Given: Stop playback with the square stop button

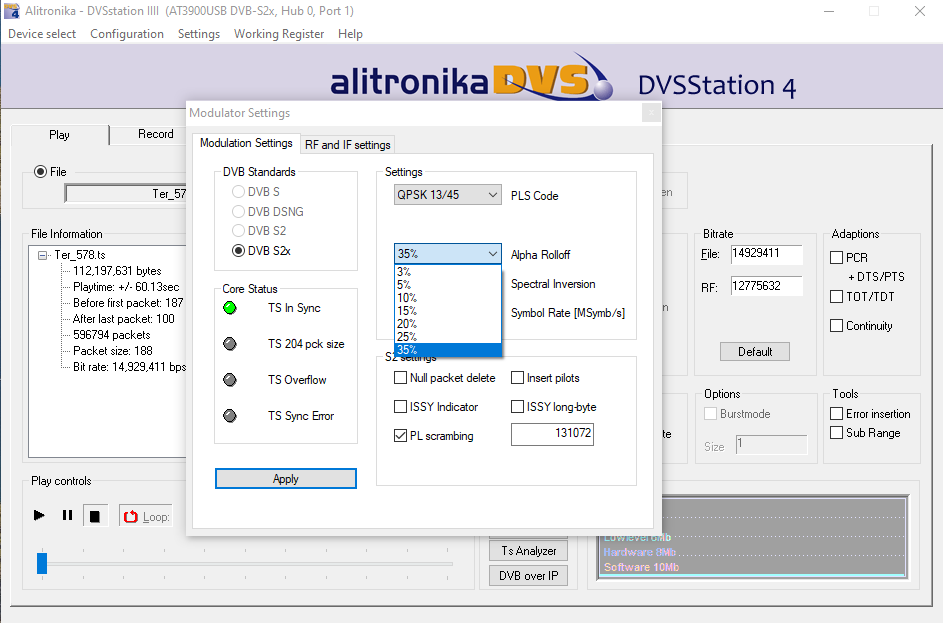Looking at the screenshot, I should [95, 516].
